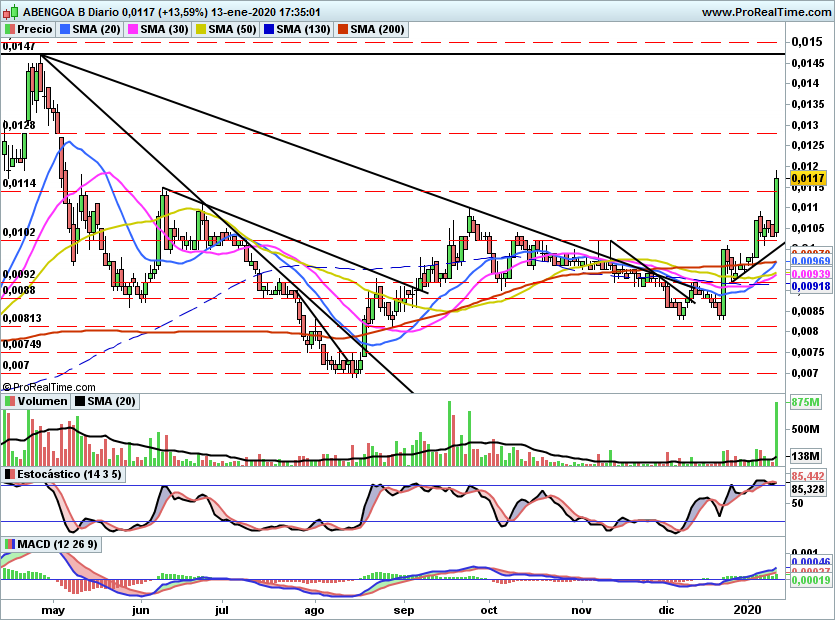Click the ProRealTime.com copyright watermark

tap(49, 386)
